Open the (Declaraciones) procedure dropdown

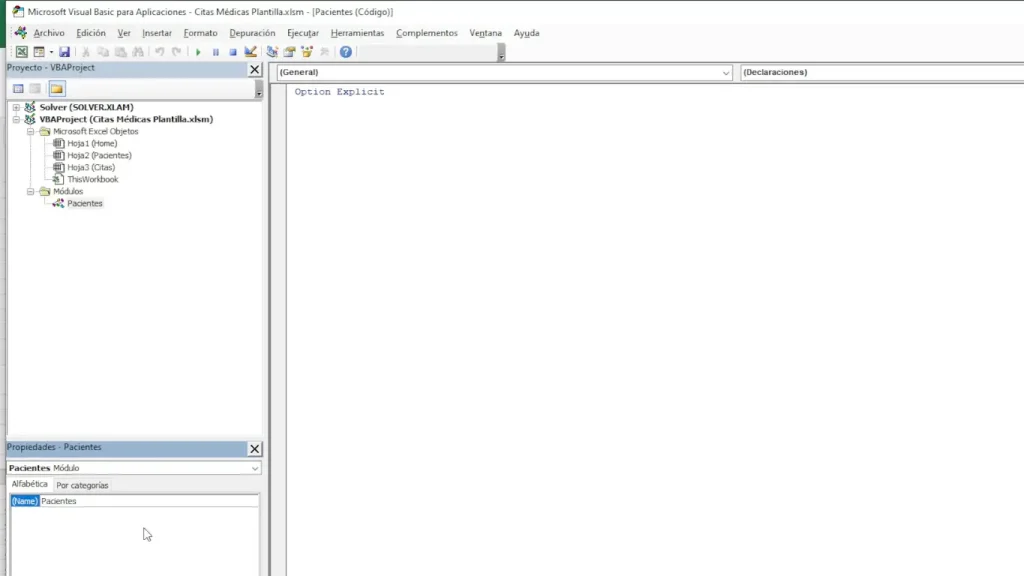tap(882, 72)
